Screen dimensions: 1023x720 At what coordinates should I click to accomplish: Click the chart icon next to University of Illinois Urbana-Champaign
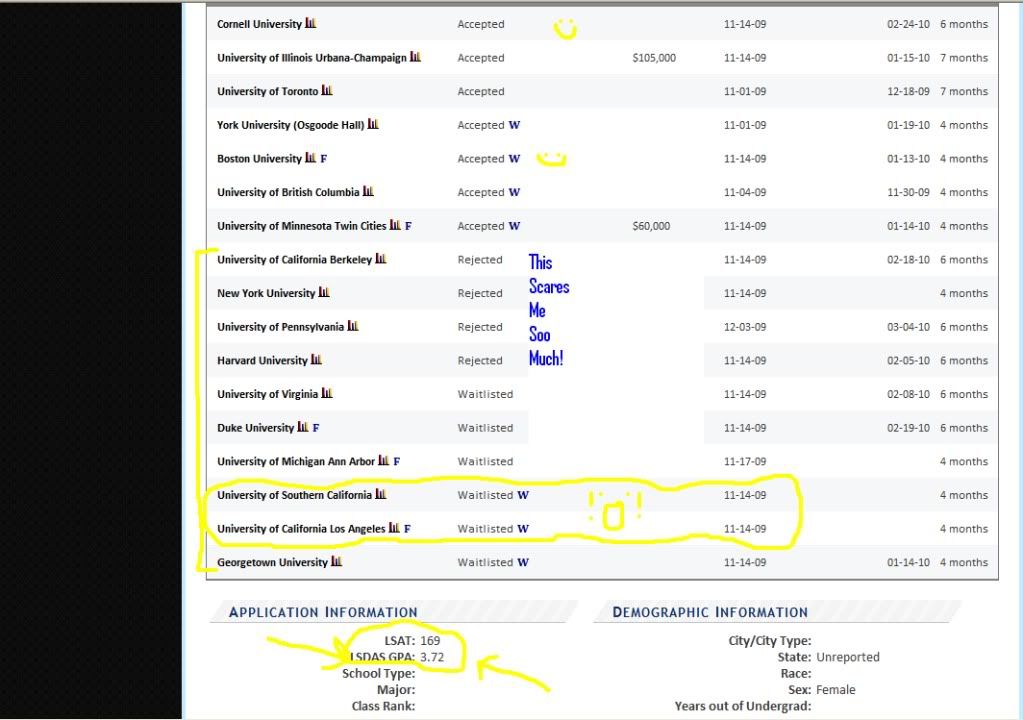416,57
